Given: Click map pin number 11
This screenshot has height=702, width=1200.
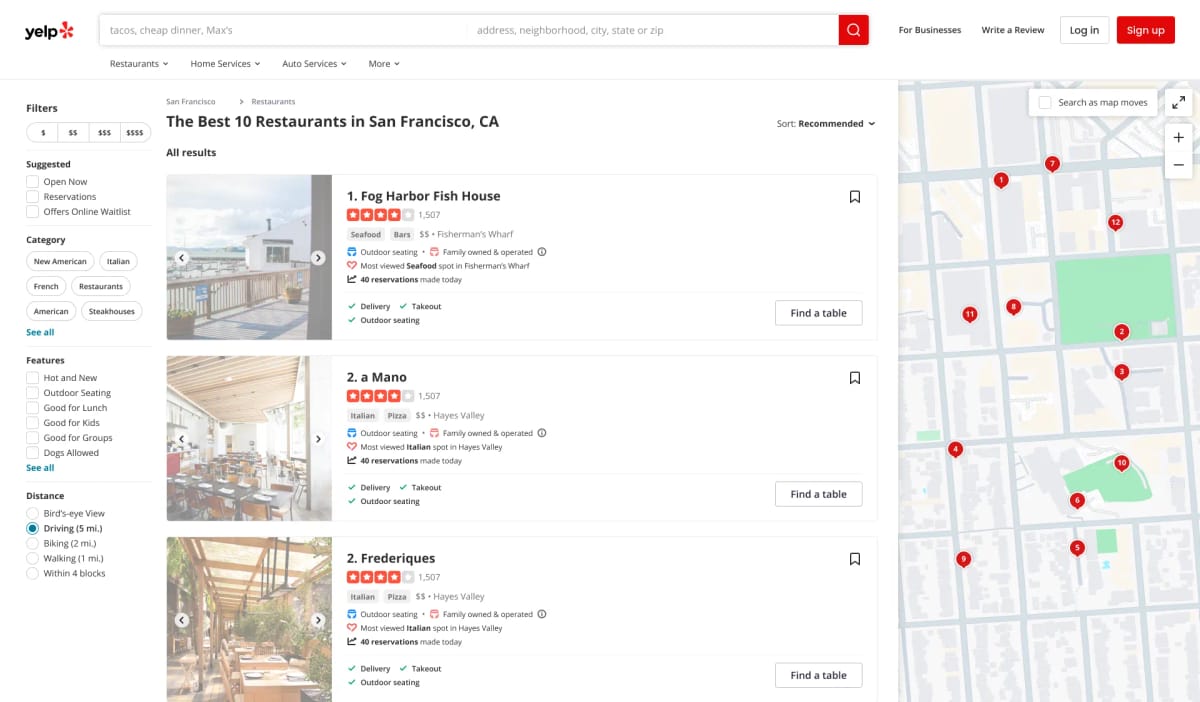Looking at the screenshot, I should (x=969, y=315).
